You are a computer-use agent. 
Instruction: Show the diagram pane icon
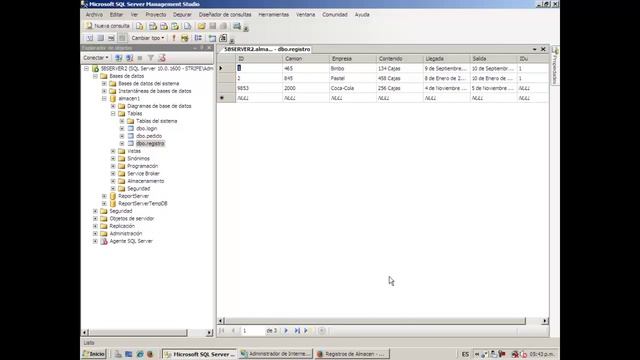(x=89, y=38)
